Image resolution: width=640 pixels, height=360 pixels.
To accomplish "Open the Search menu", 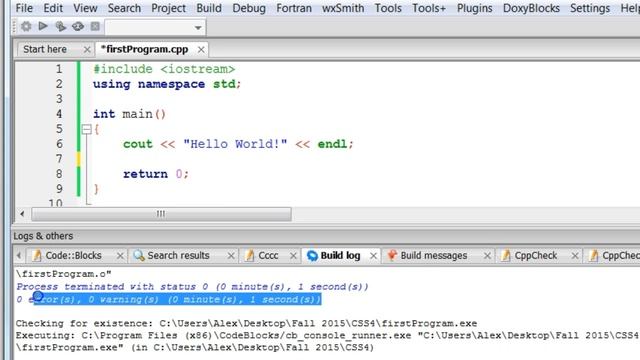I will 124,8.
